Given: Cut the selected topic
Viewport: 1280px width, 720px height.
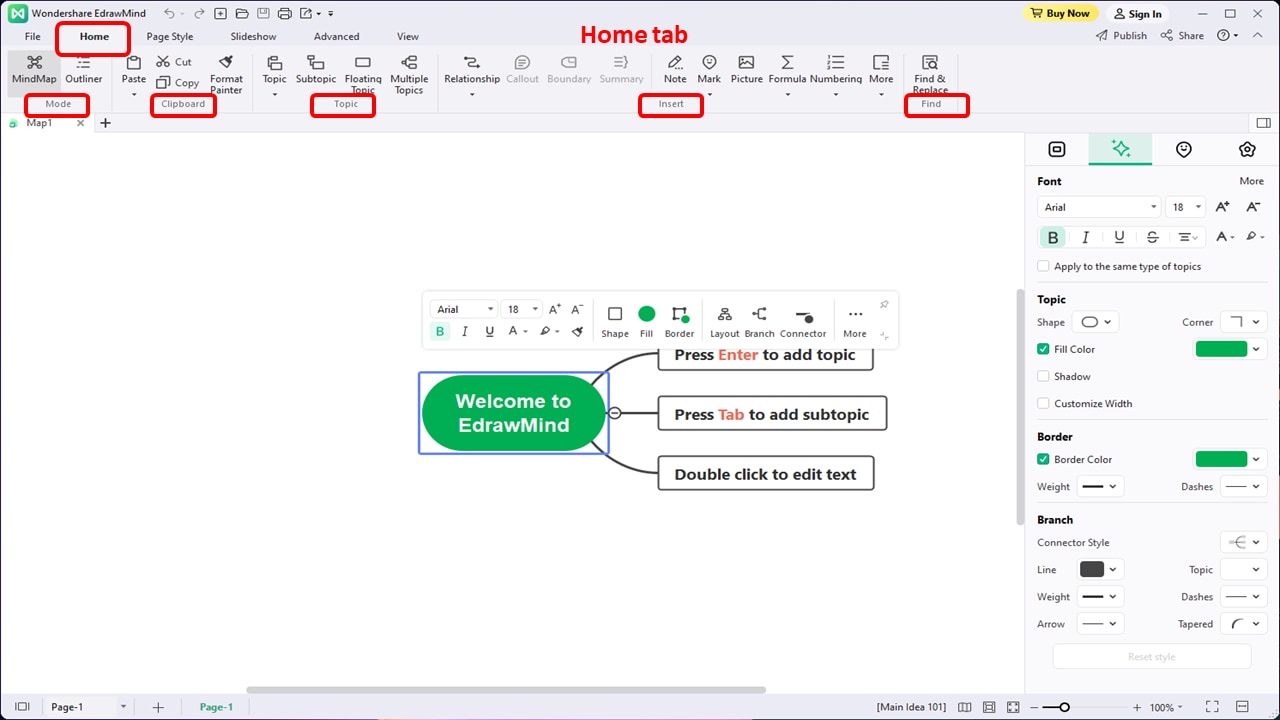Looking at the screenshot, I should [174, 62].
